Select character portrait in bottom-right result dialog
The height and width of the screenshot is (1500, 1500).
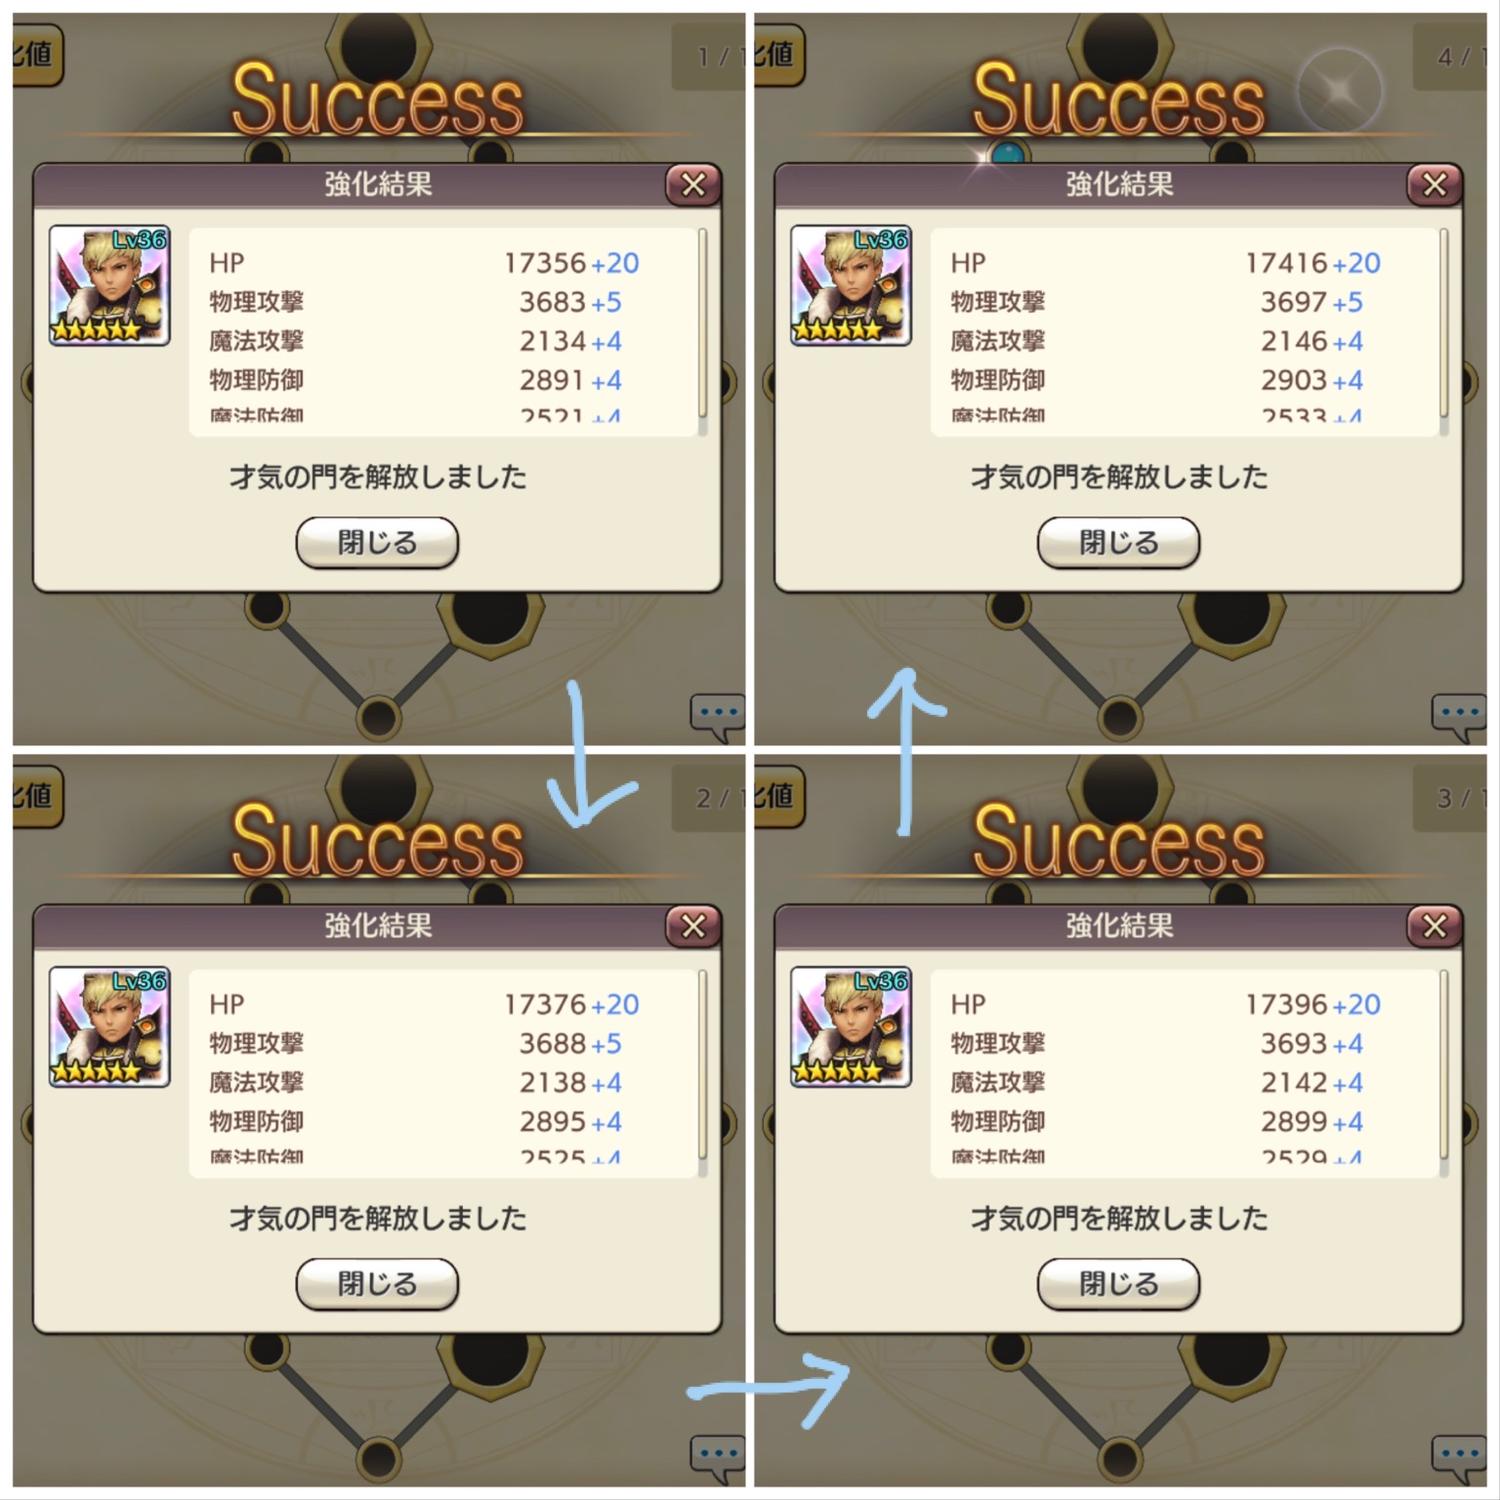pyautogui.click(x=850, y=1027)
